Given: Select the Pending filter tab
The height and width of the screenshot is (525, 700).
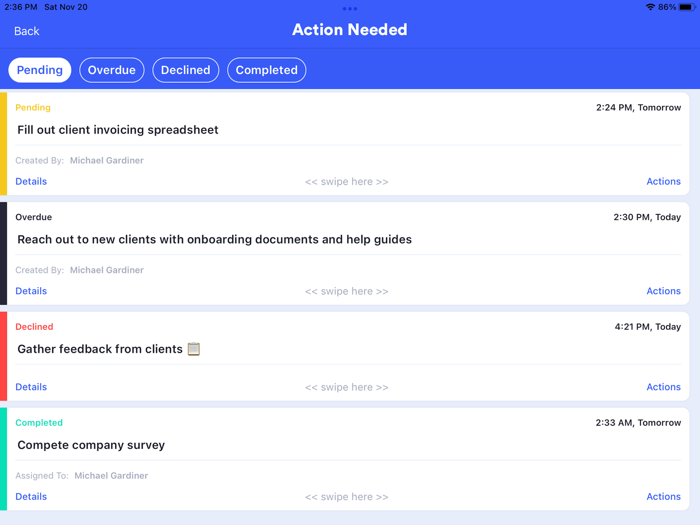Looking at the screenshot, I should (40, 70).
